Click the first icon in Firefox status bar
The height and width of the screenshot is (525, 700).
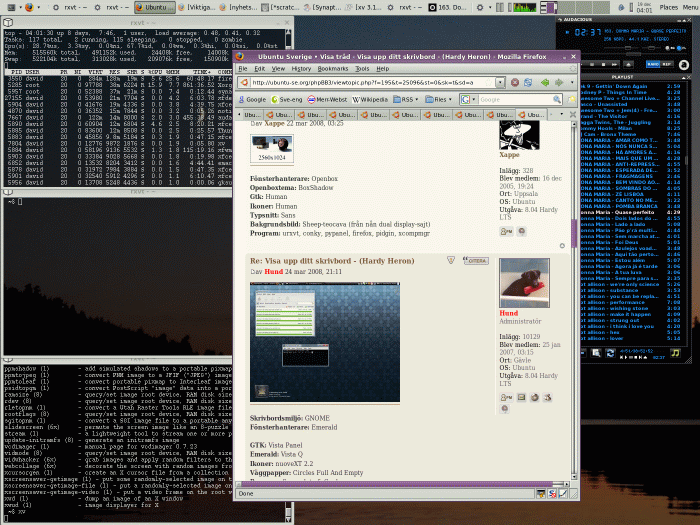tap(541, 493)
